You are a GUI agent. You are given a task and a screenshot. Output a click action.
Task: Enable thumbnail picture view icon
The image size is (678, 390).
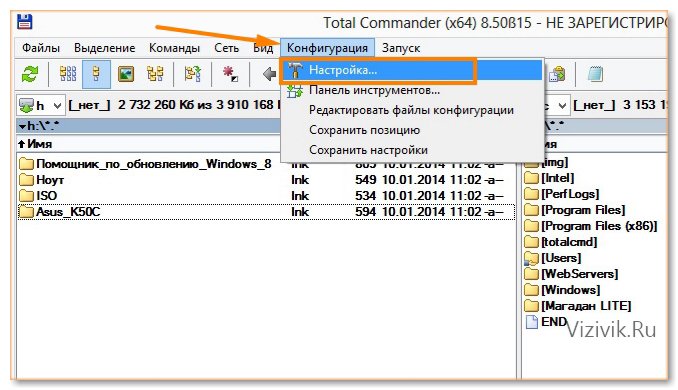[x=126, y=74]
